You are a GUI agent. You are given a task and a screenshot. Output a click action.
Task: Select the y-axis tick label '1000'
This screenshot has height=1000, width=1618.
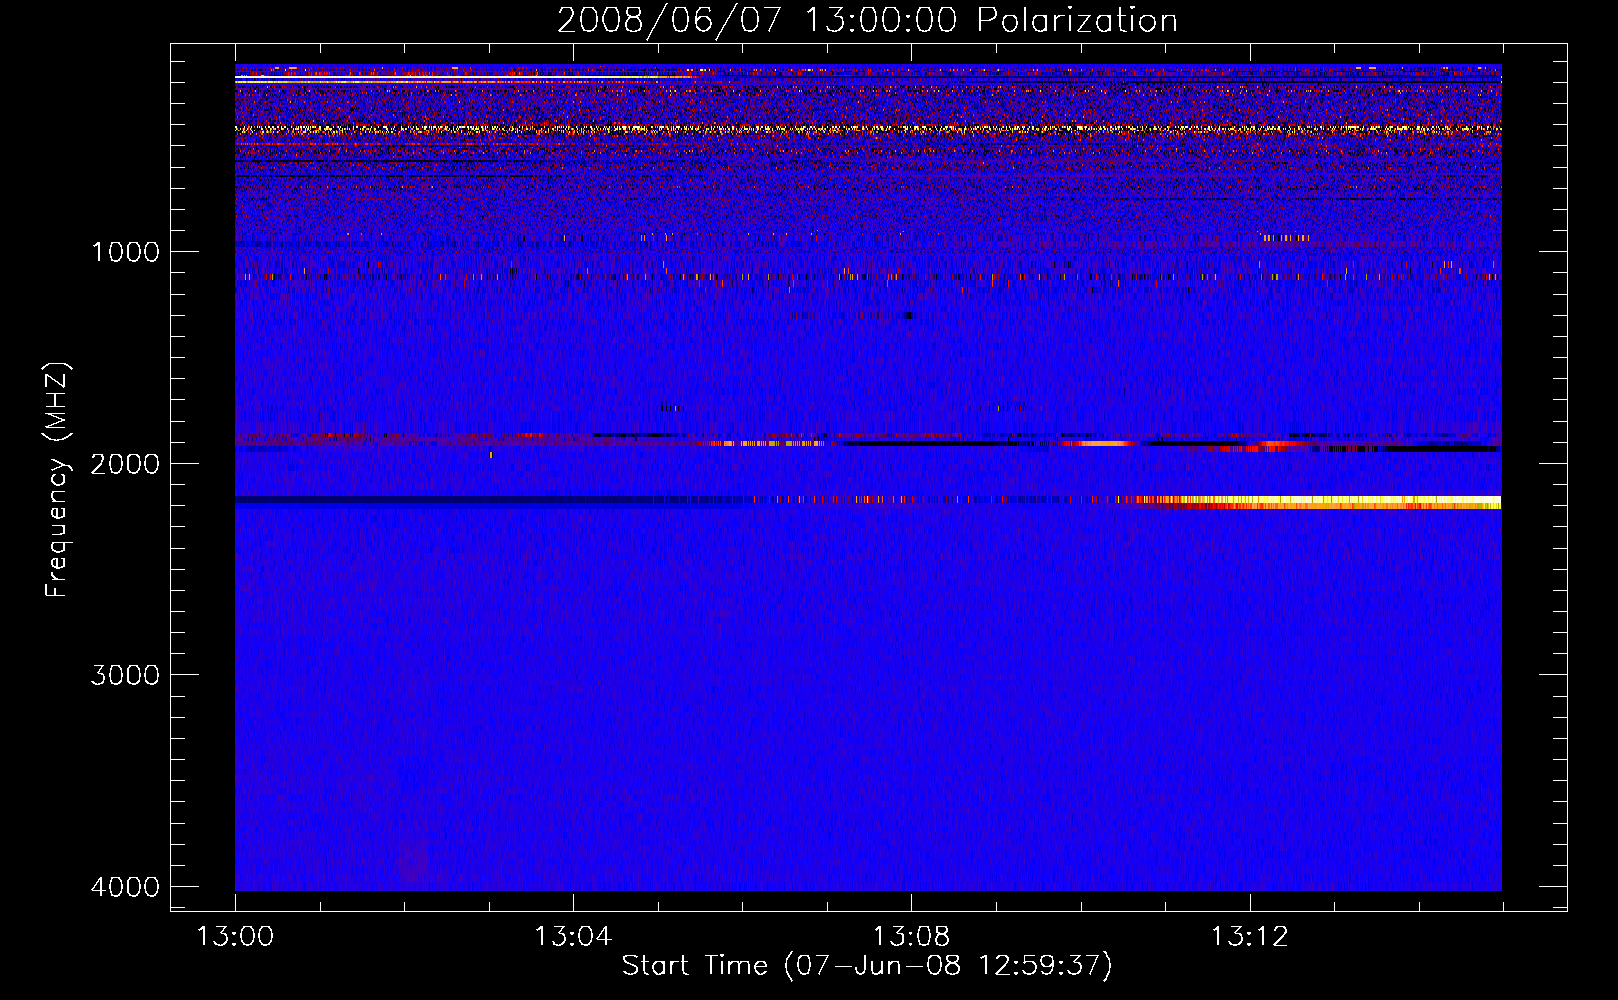pyautogui.click(x=125, y=251)
